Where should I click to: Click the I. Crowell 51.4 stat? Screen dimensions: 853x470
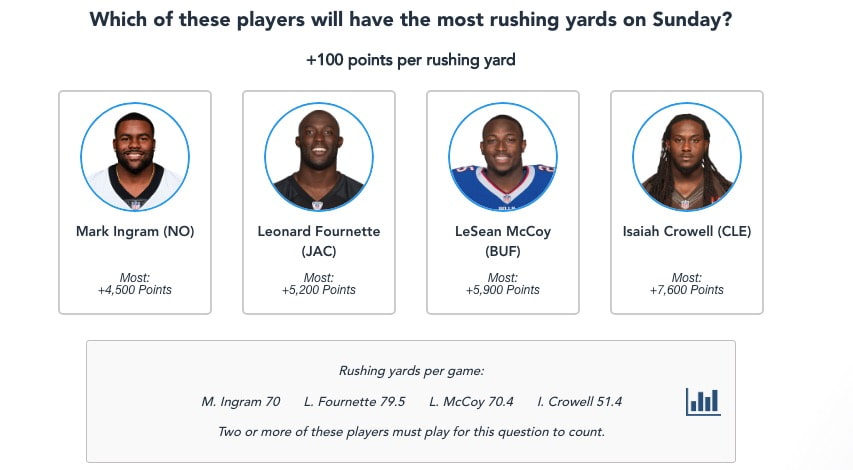(x=579, y=402)
